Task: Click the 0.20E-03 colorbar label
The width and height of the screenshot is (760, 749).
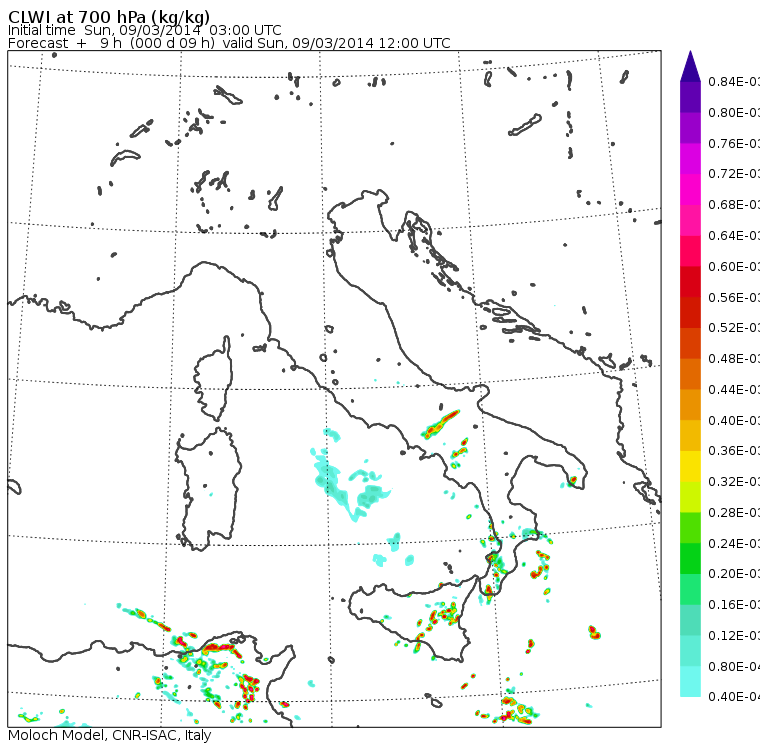Action: [x=734, y=574]
